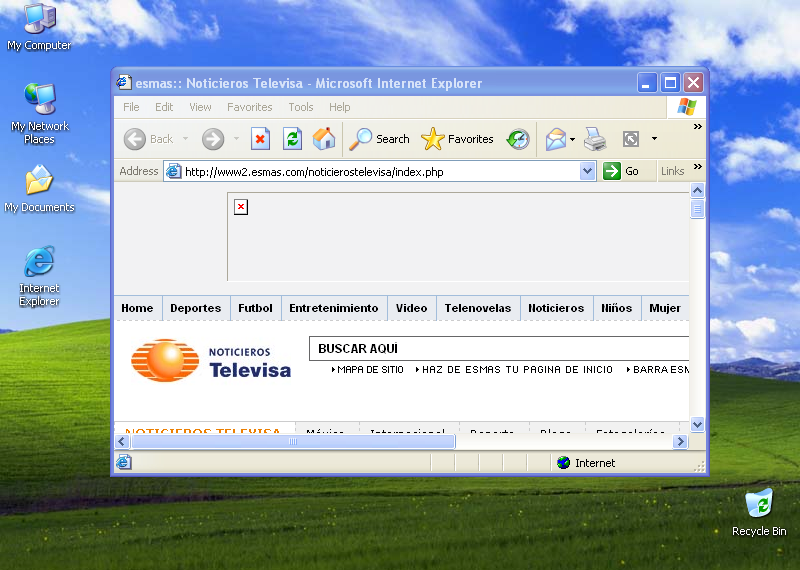Open Search with magnifier icon
The image size is (800, 570).
(380, 139)
